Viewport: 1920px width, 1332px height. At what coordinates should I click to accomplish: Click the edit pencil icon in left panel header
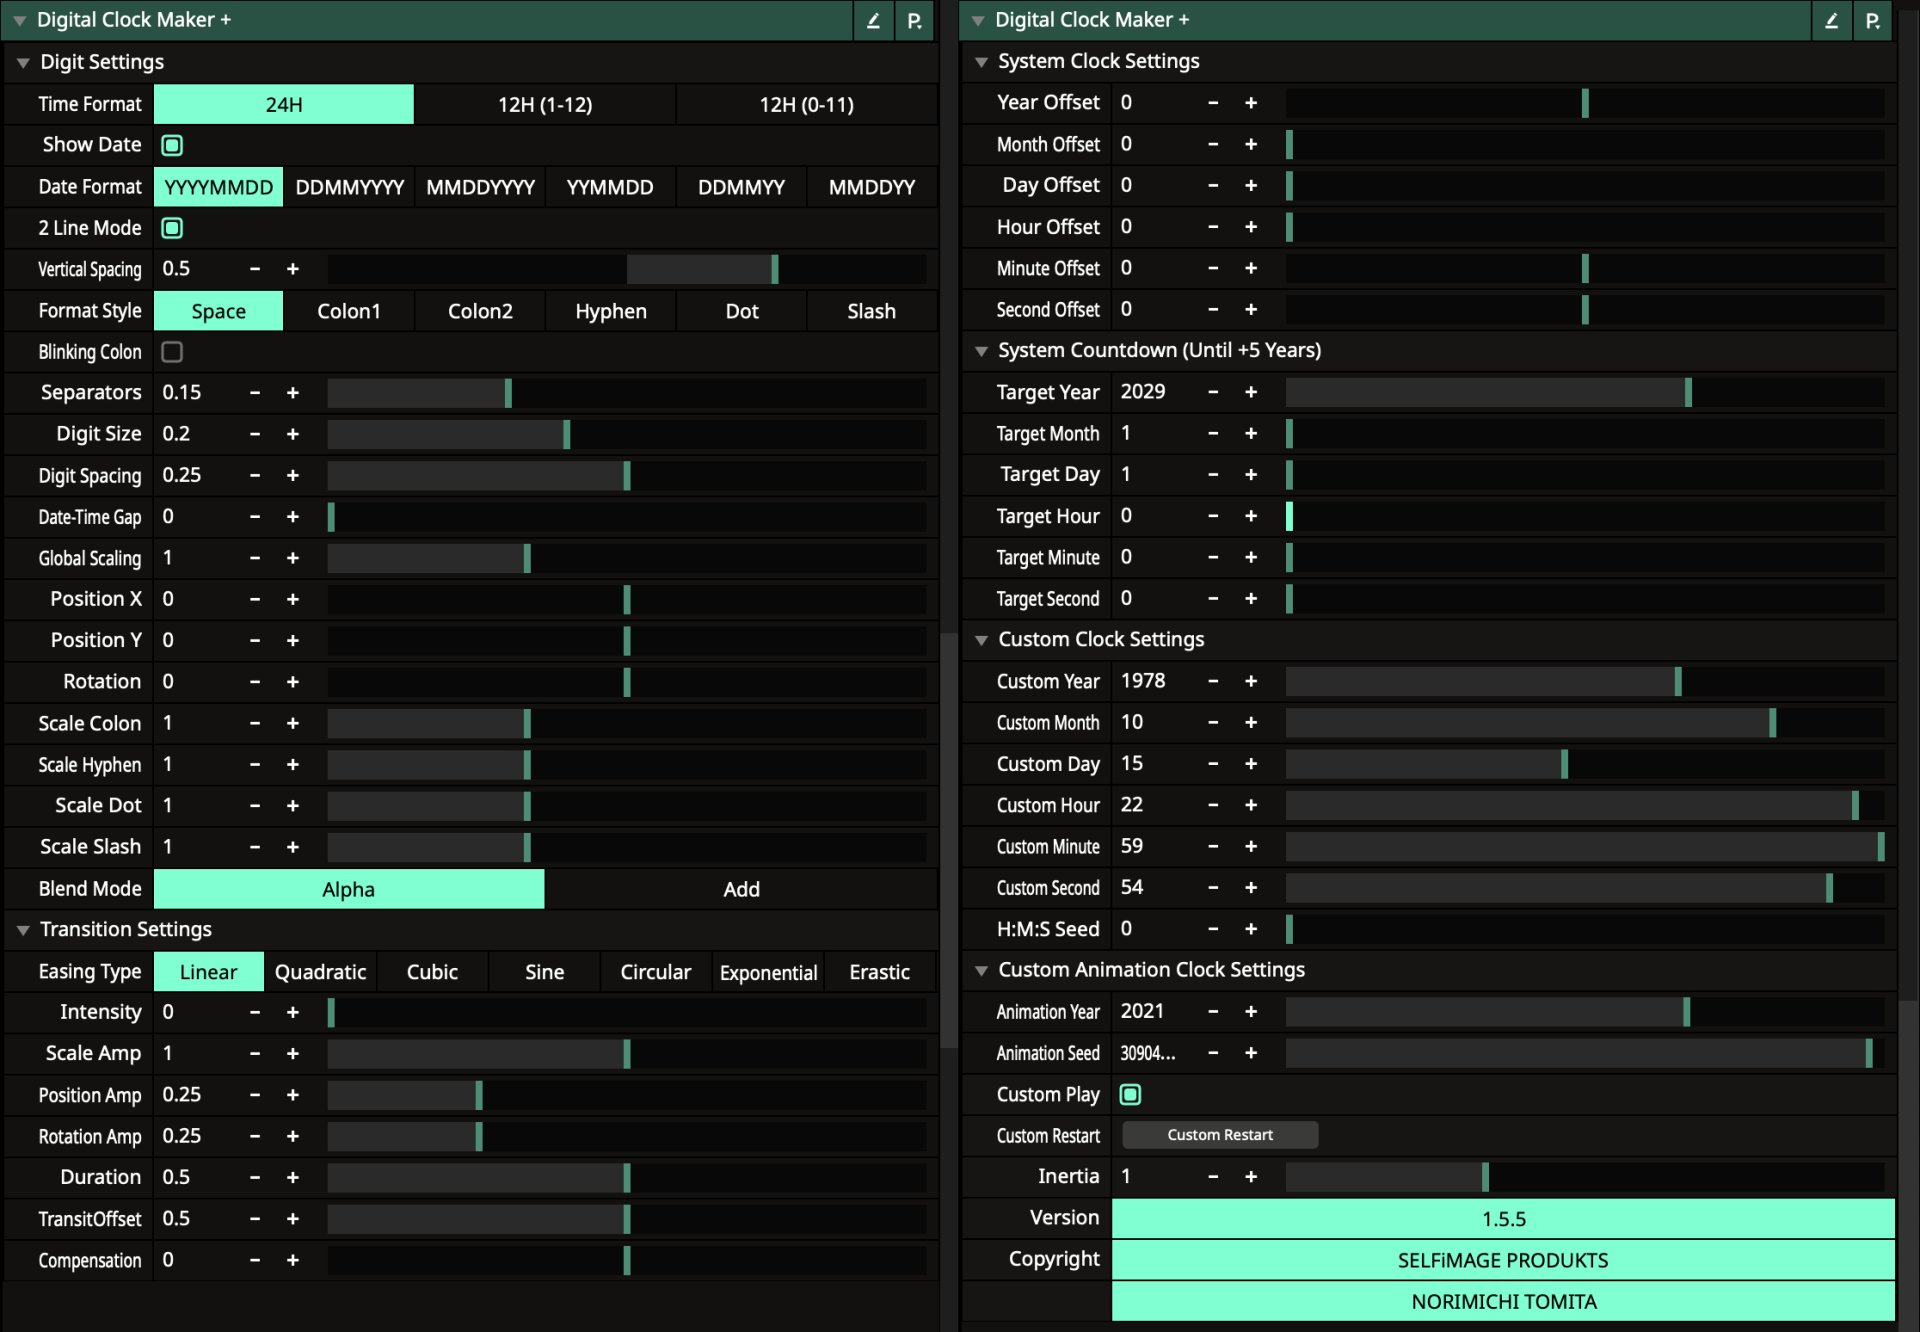tap(873, 20)
